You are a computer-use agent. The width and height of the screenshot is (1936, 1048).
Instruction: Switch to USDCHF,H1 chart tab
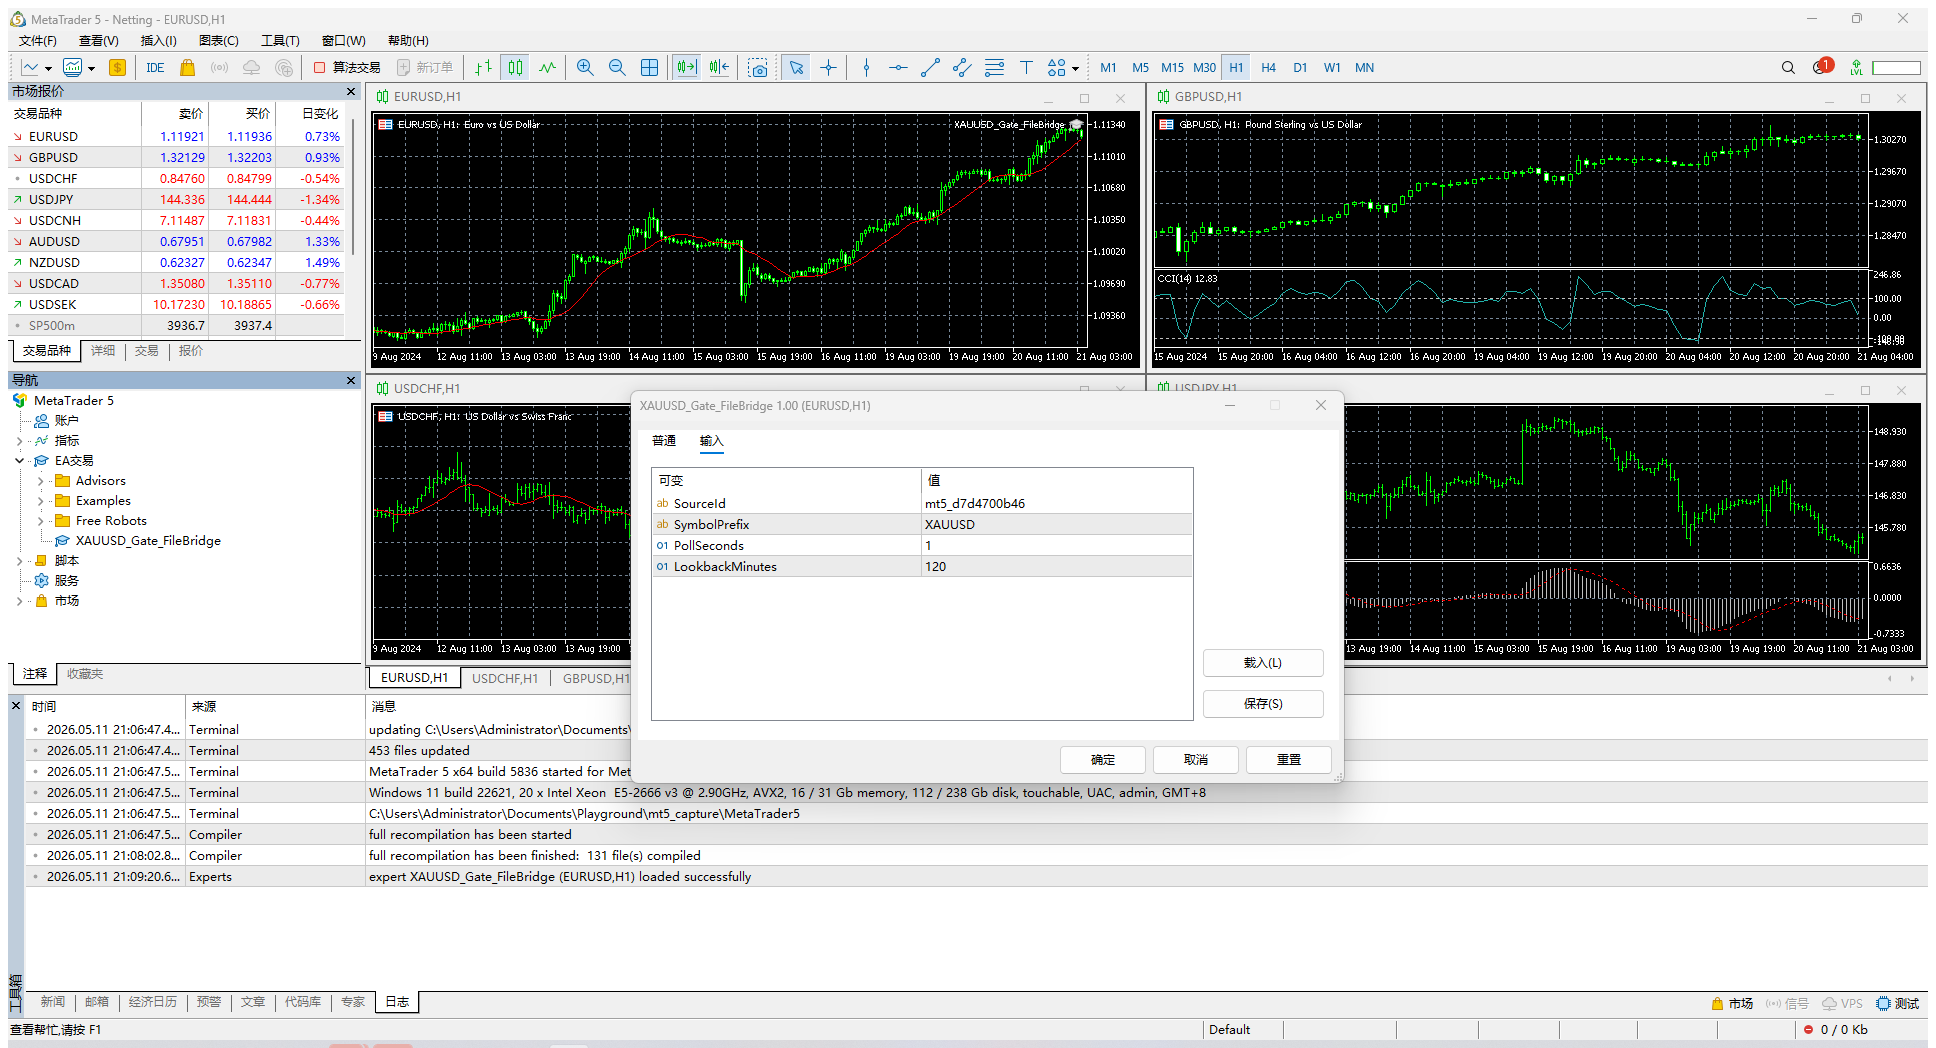coord(505,678)
